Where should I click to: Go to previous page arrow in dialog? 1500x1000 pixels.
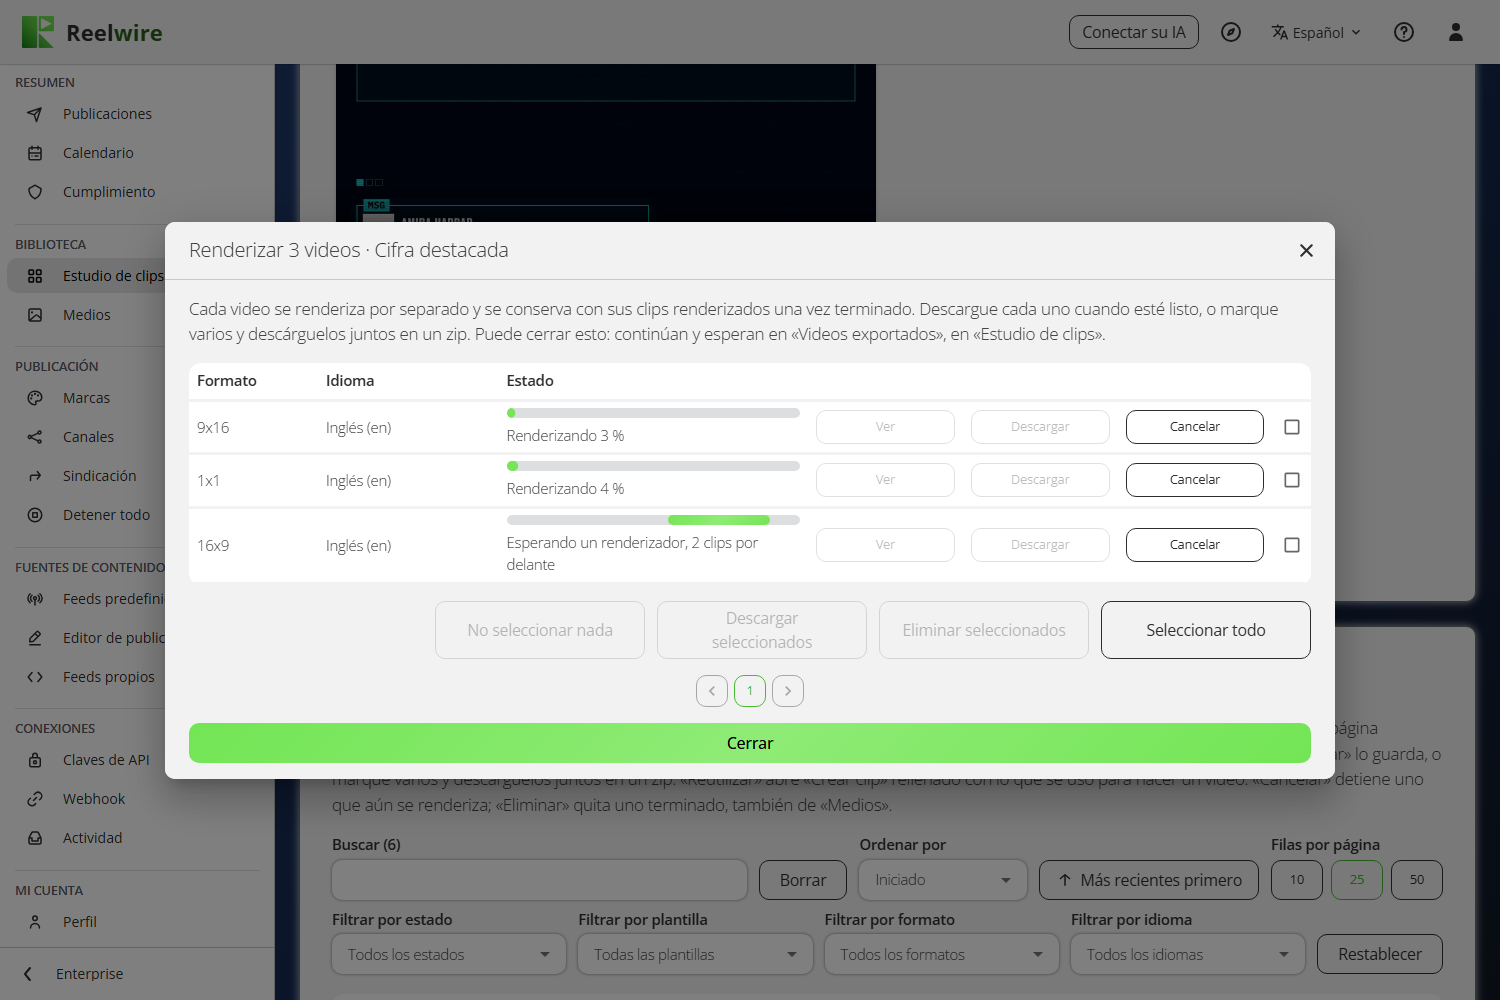pos(712,691)
